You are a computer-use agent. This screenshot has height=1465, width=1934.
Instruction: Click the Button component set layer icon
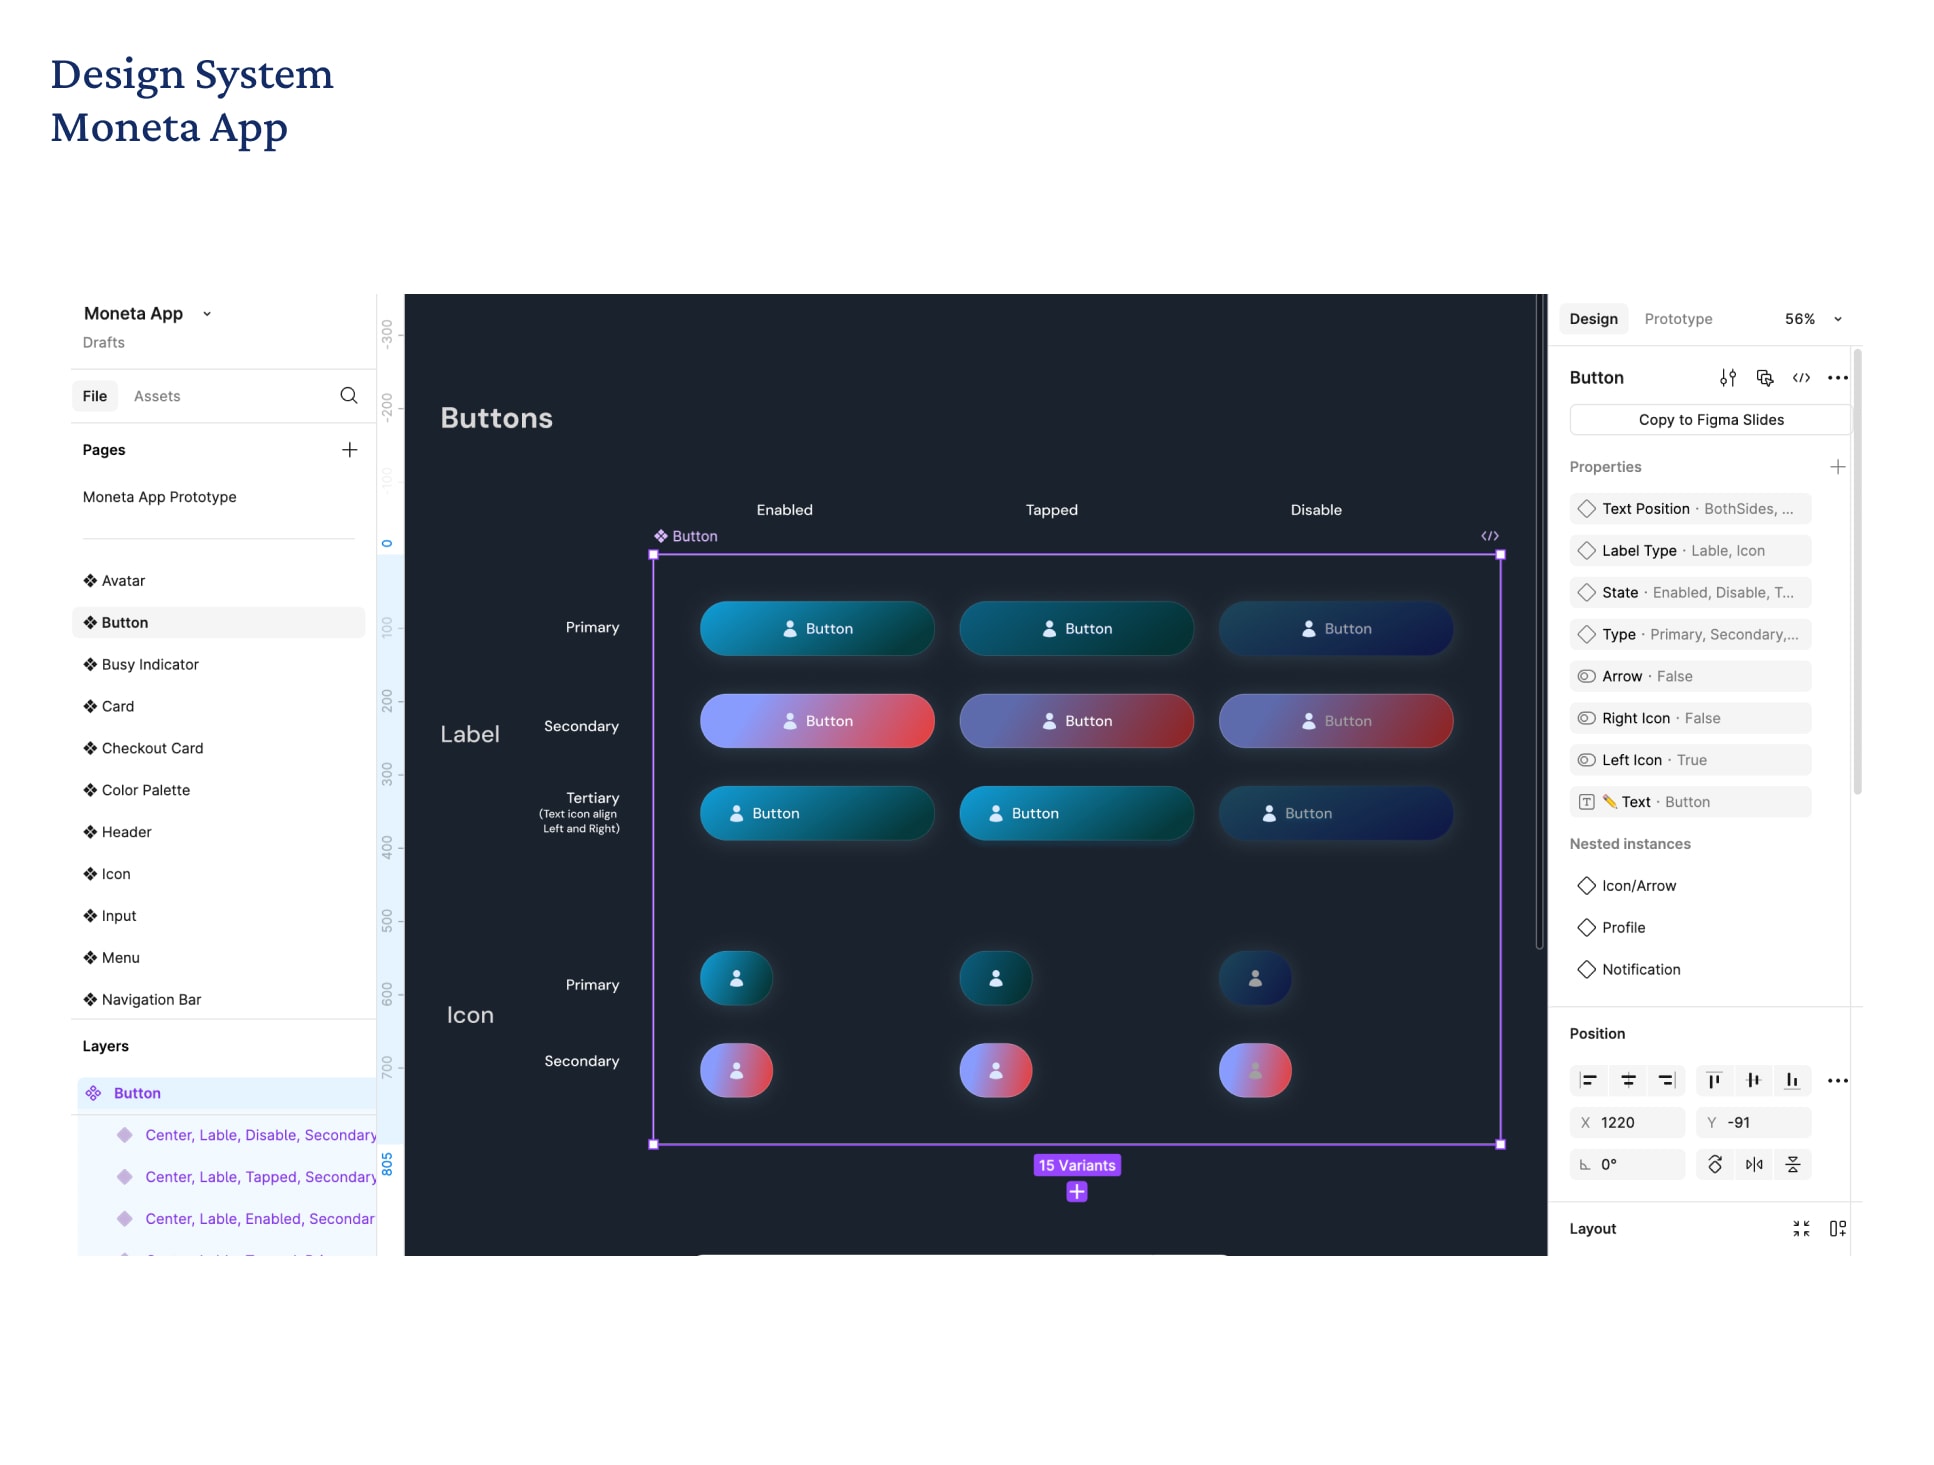pos(93,1093)
